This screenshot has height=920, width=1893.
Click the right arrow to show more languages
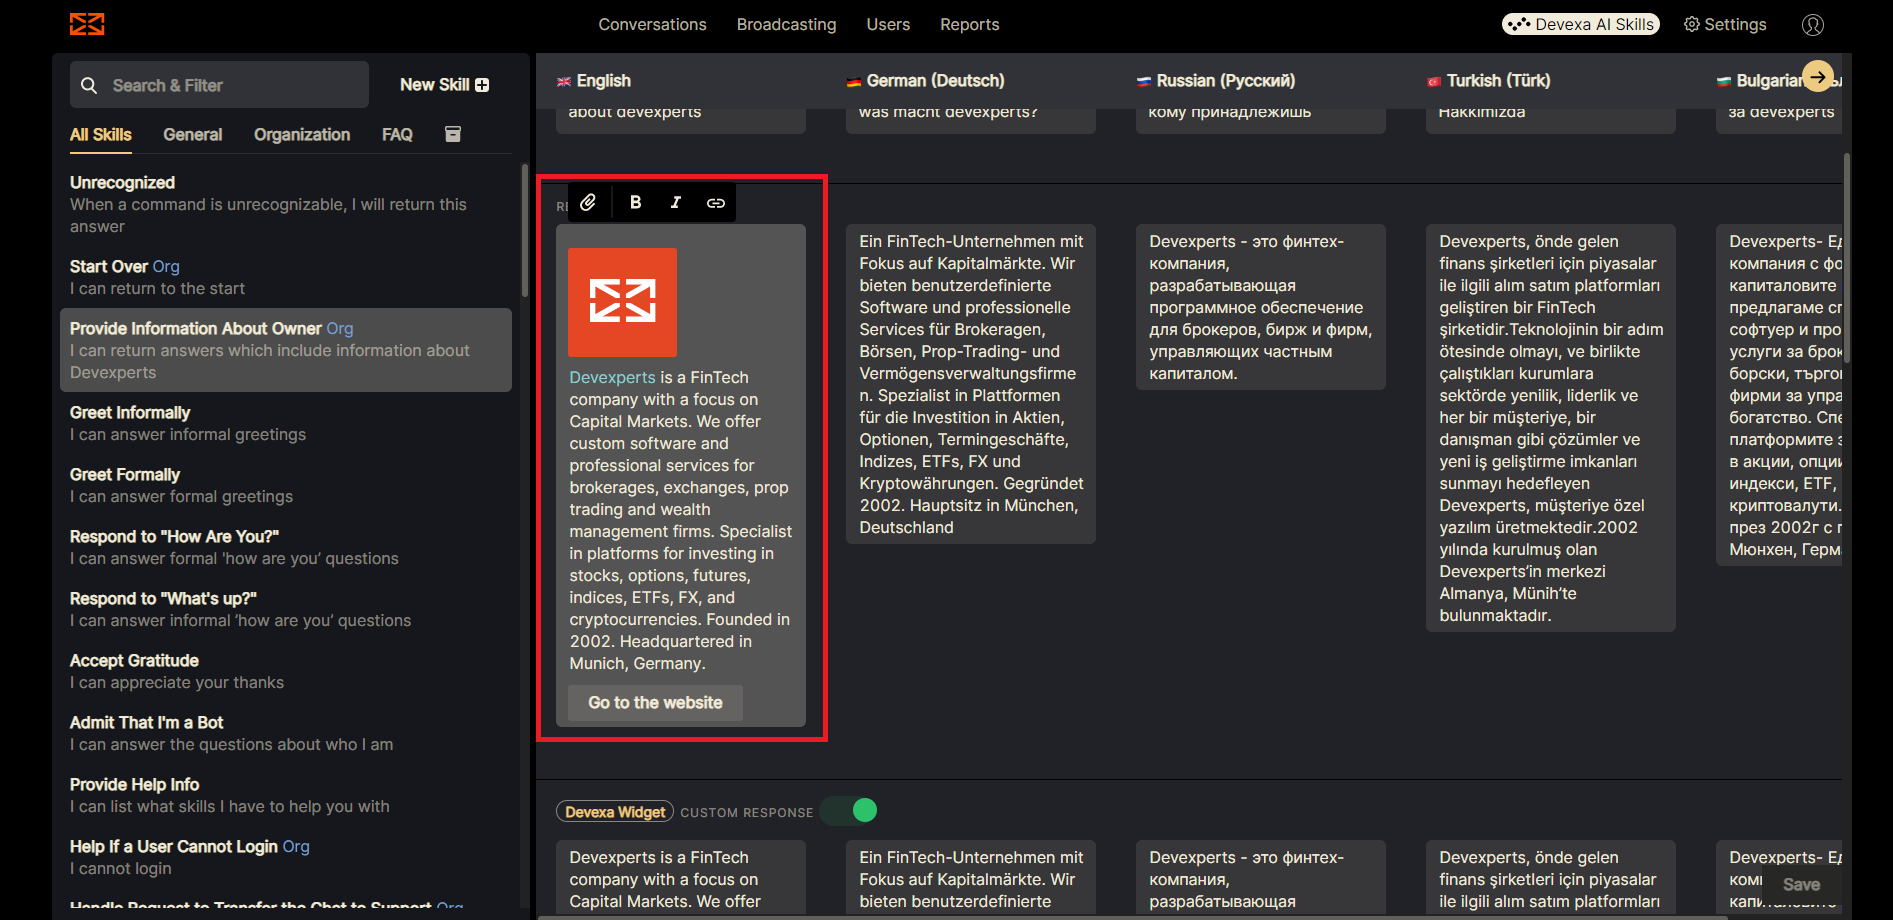click(x=1818, y=76)
